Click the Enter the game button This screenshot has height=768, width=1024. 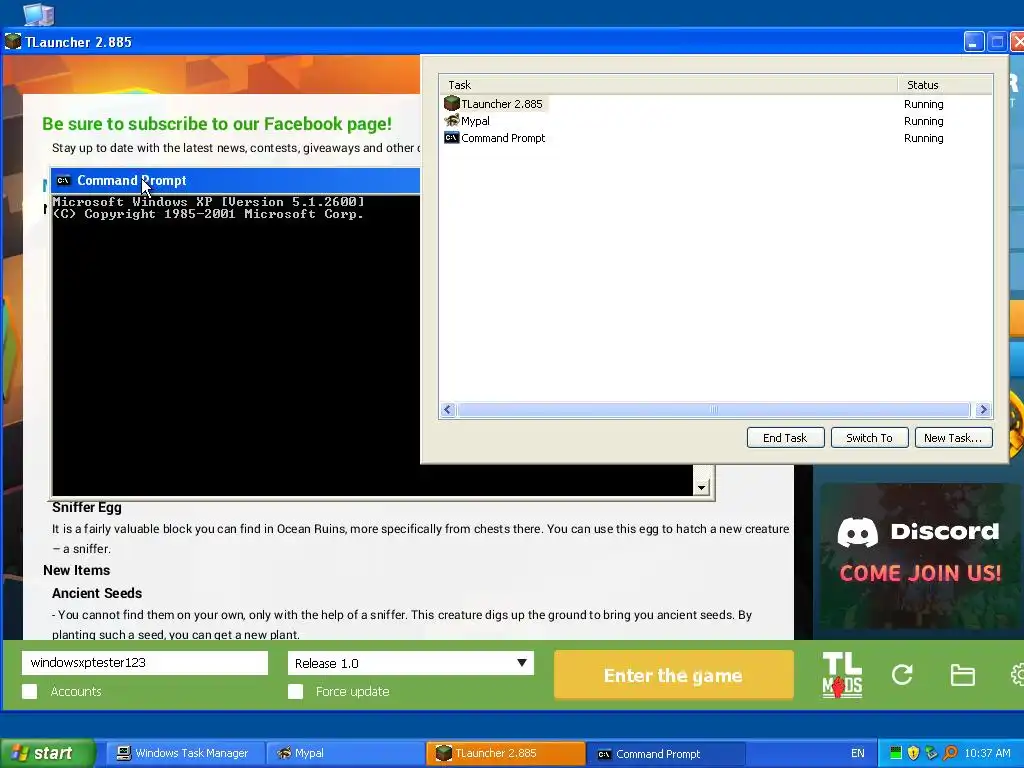[673, 675]
